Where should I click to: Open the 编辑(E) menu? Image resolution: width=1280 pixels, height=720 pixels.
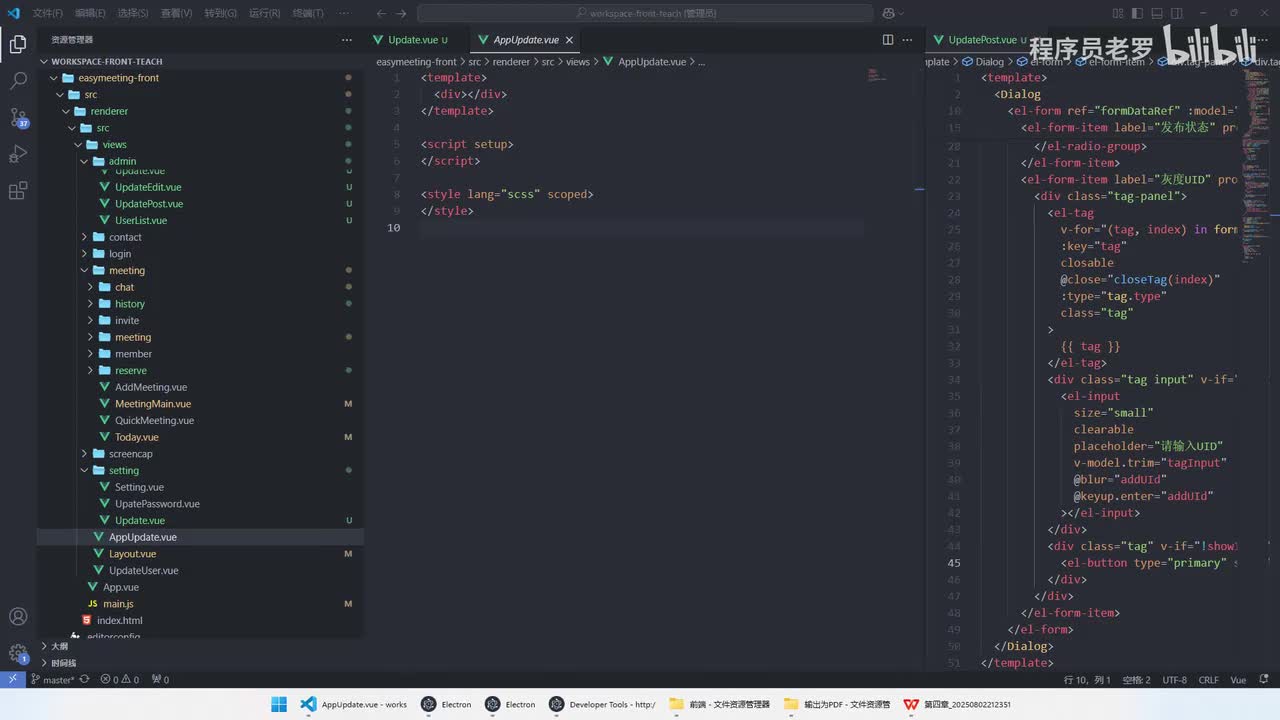(x=90, y=13)
